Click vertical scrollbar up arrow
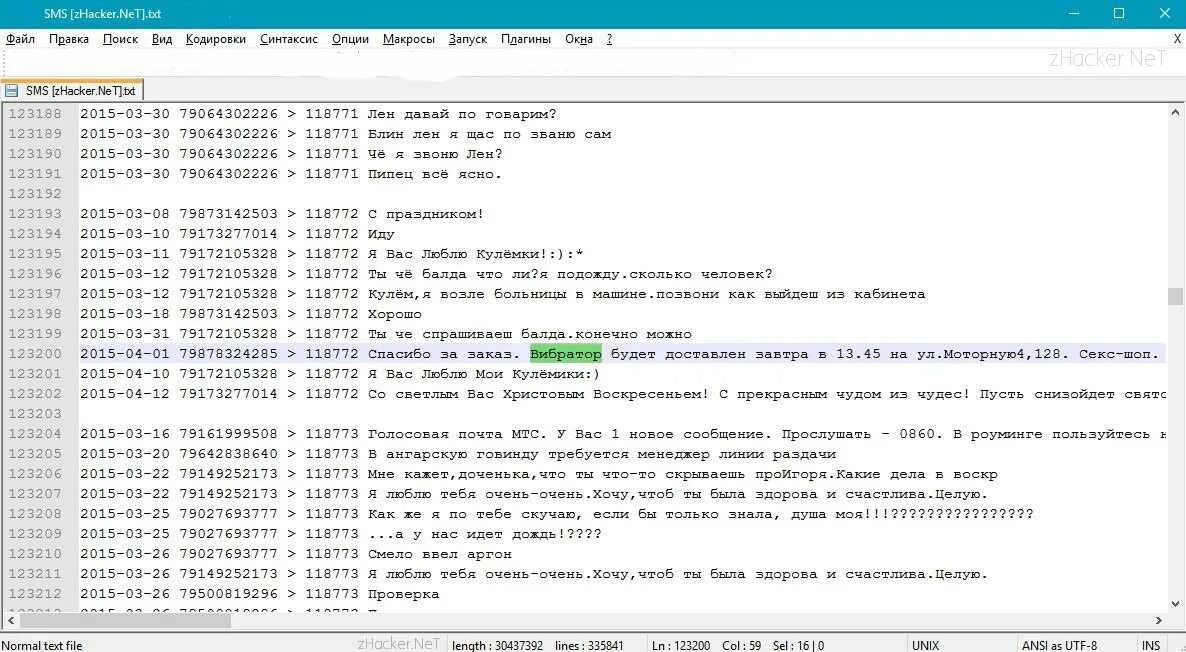The width and height of the screenshot is (1186, 652). [x=1175, y=113]
